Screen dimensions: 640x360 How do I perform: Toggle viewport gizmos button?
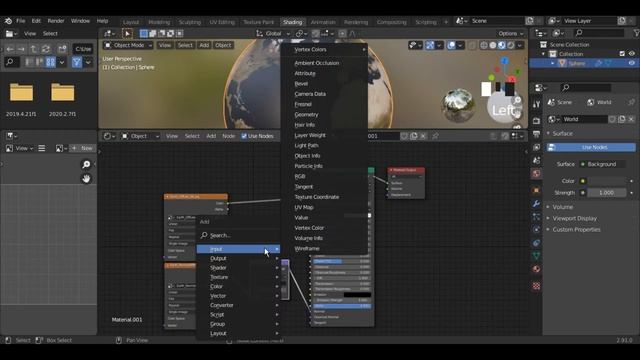click(430, 45)
